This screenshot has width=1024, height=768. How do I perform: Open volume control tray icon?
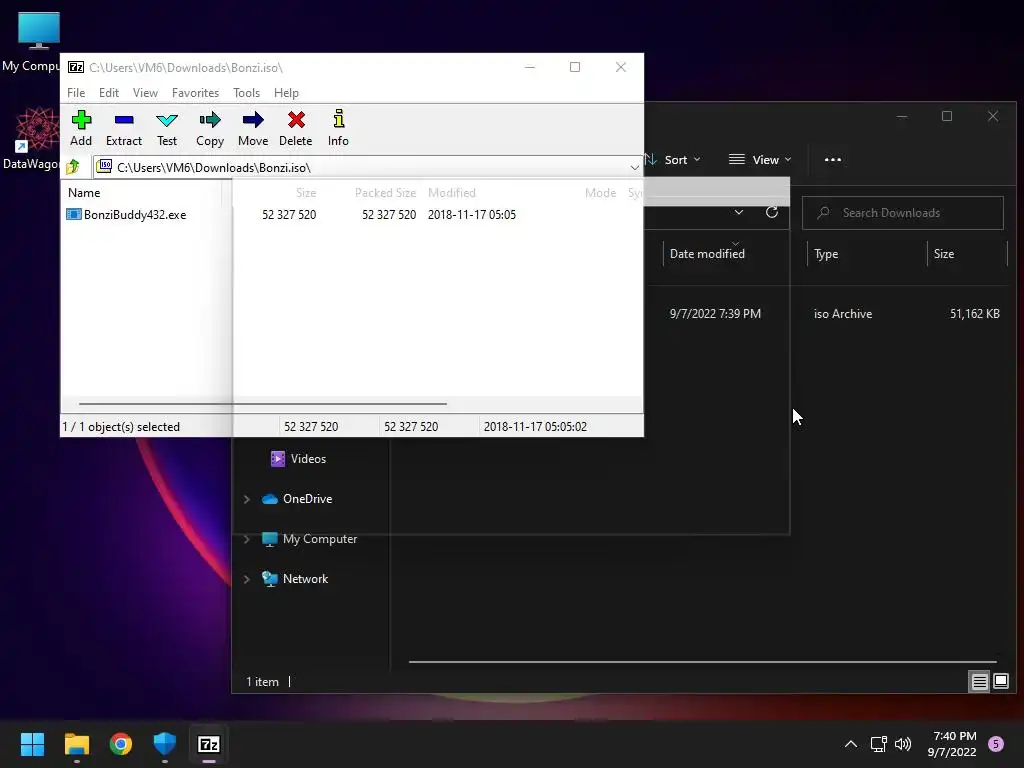pyautogui.click(x=903, y=744)
